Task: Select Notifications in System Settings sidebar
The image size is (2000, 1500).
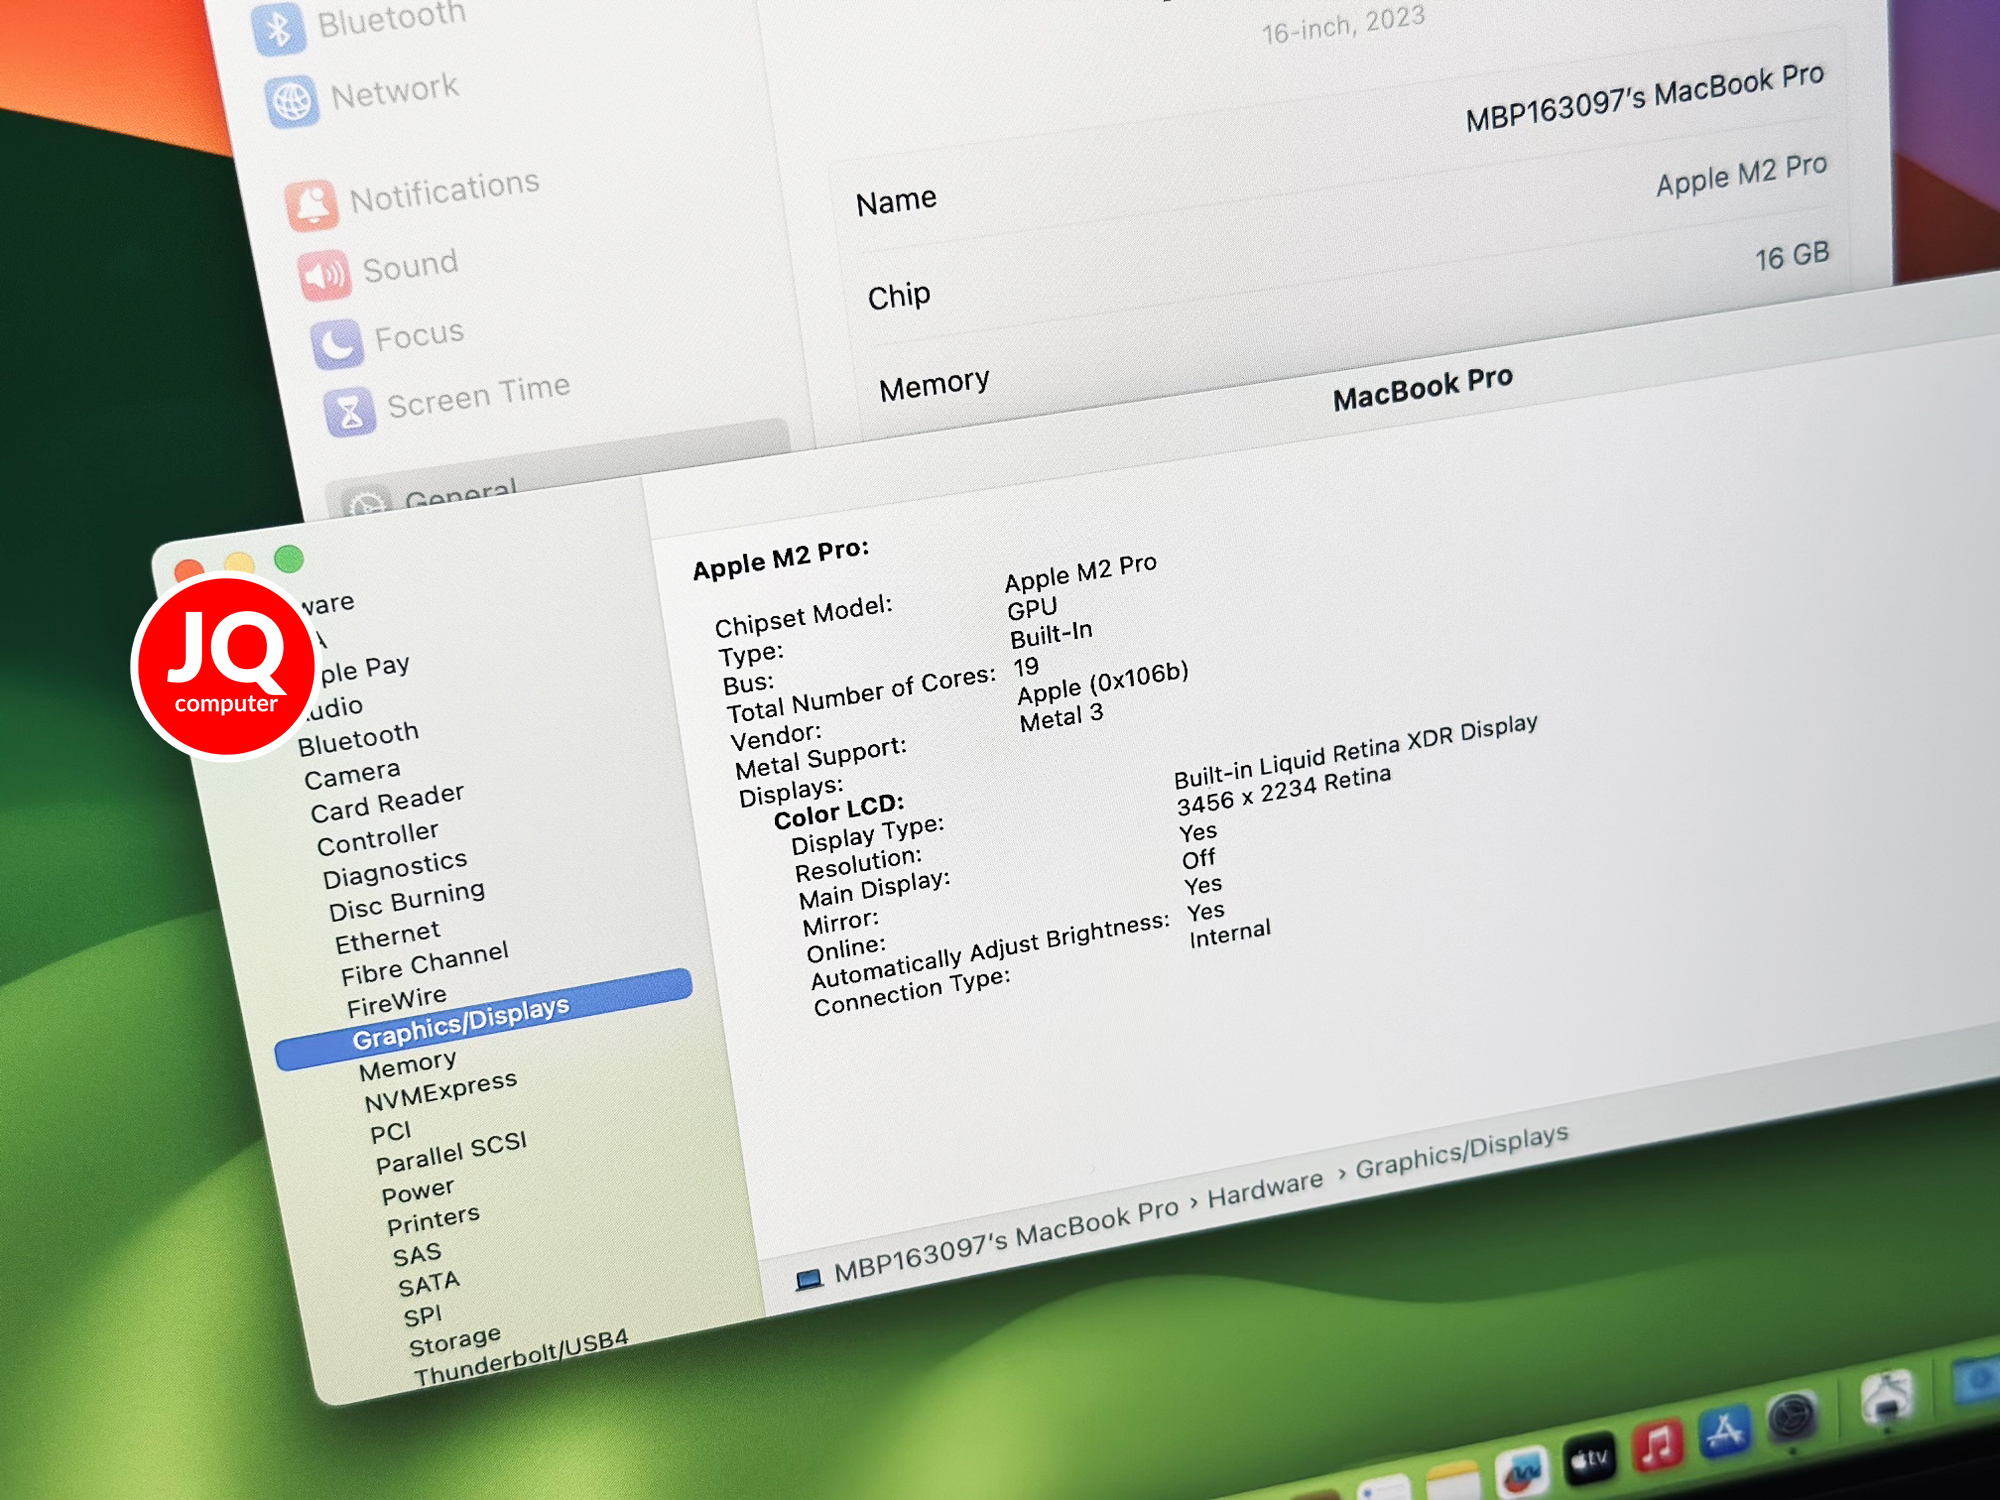Action: pyautogui.click(x=445, y=190)
